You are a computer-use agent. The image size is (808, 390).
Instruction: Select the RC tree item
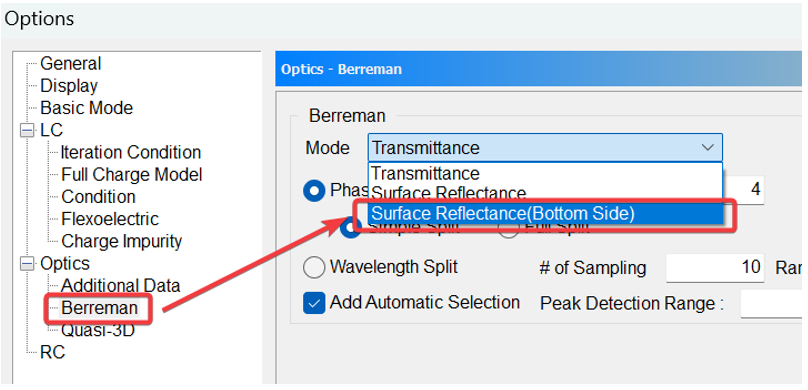tap(53, 352)
